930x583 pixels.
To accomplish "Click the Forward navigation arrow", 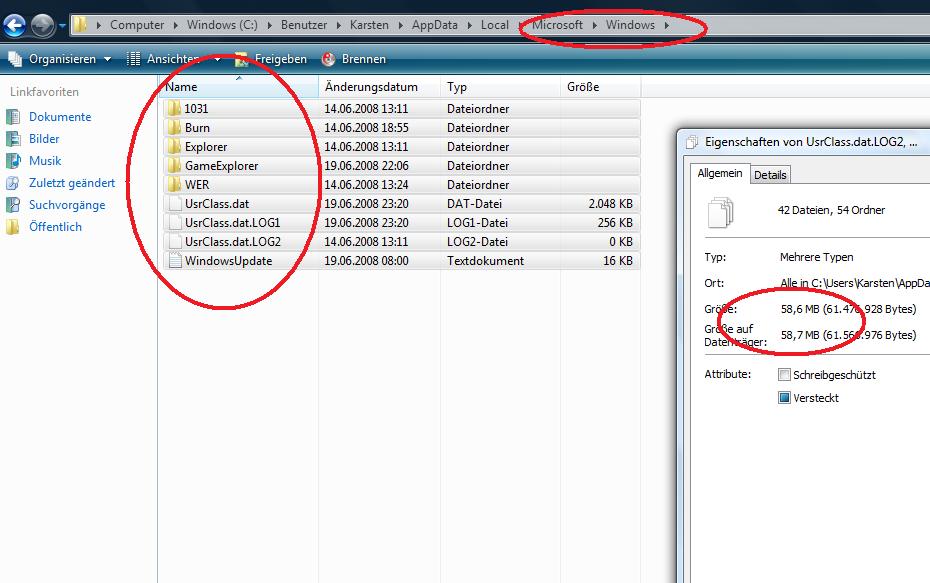I will (x=42, y=25).
